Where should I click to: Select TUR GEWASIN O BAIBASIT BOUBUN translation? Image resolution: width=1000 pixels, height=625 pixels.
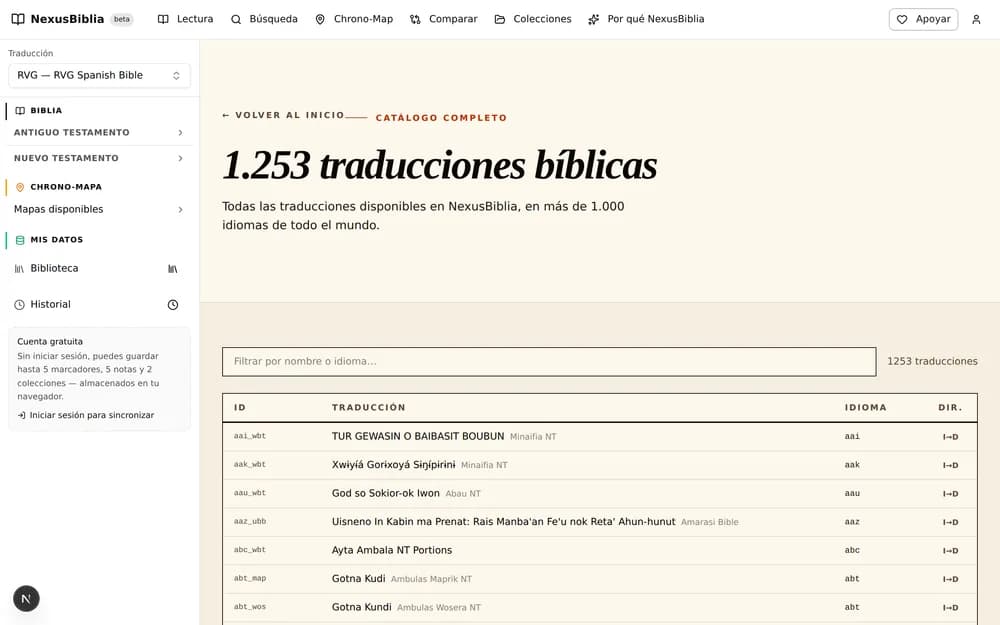click(x=418, y=437)
